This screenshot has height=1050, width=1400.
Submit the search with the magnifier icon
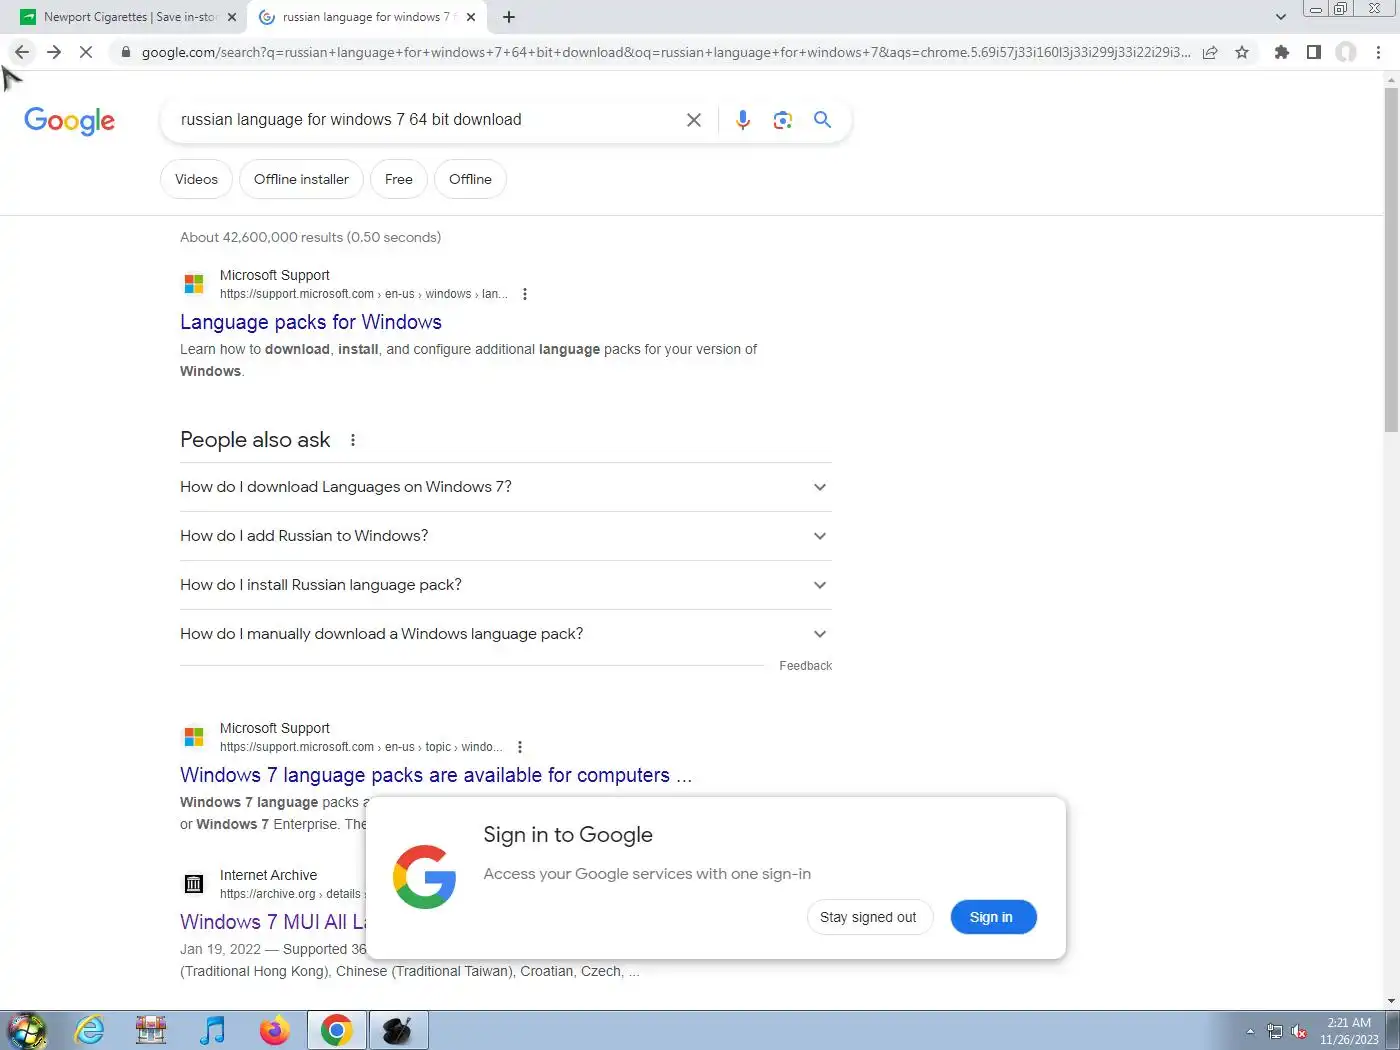coord(823,120)
